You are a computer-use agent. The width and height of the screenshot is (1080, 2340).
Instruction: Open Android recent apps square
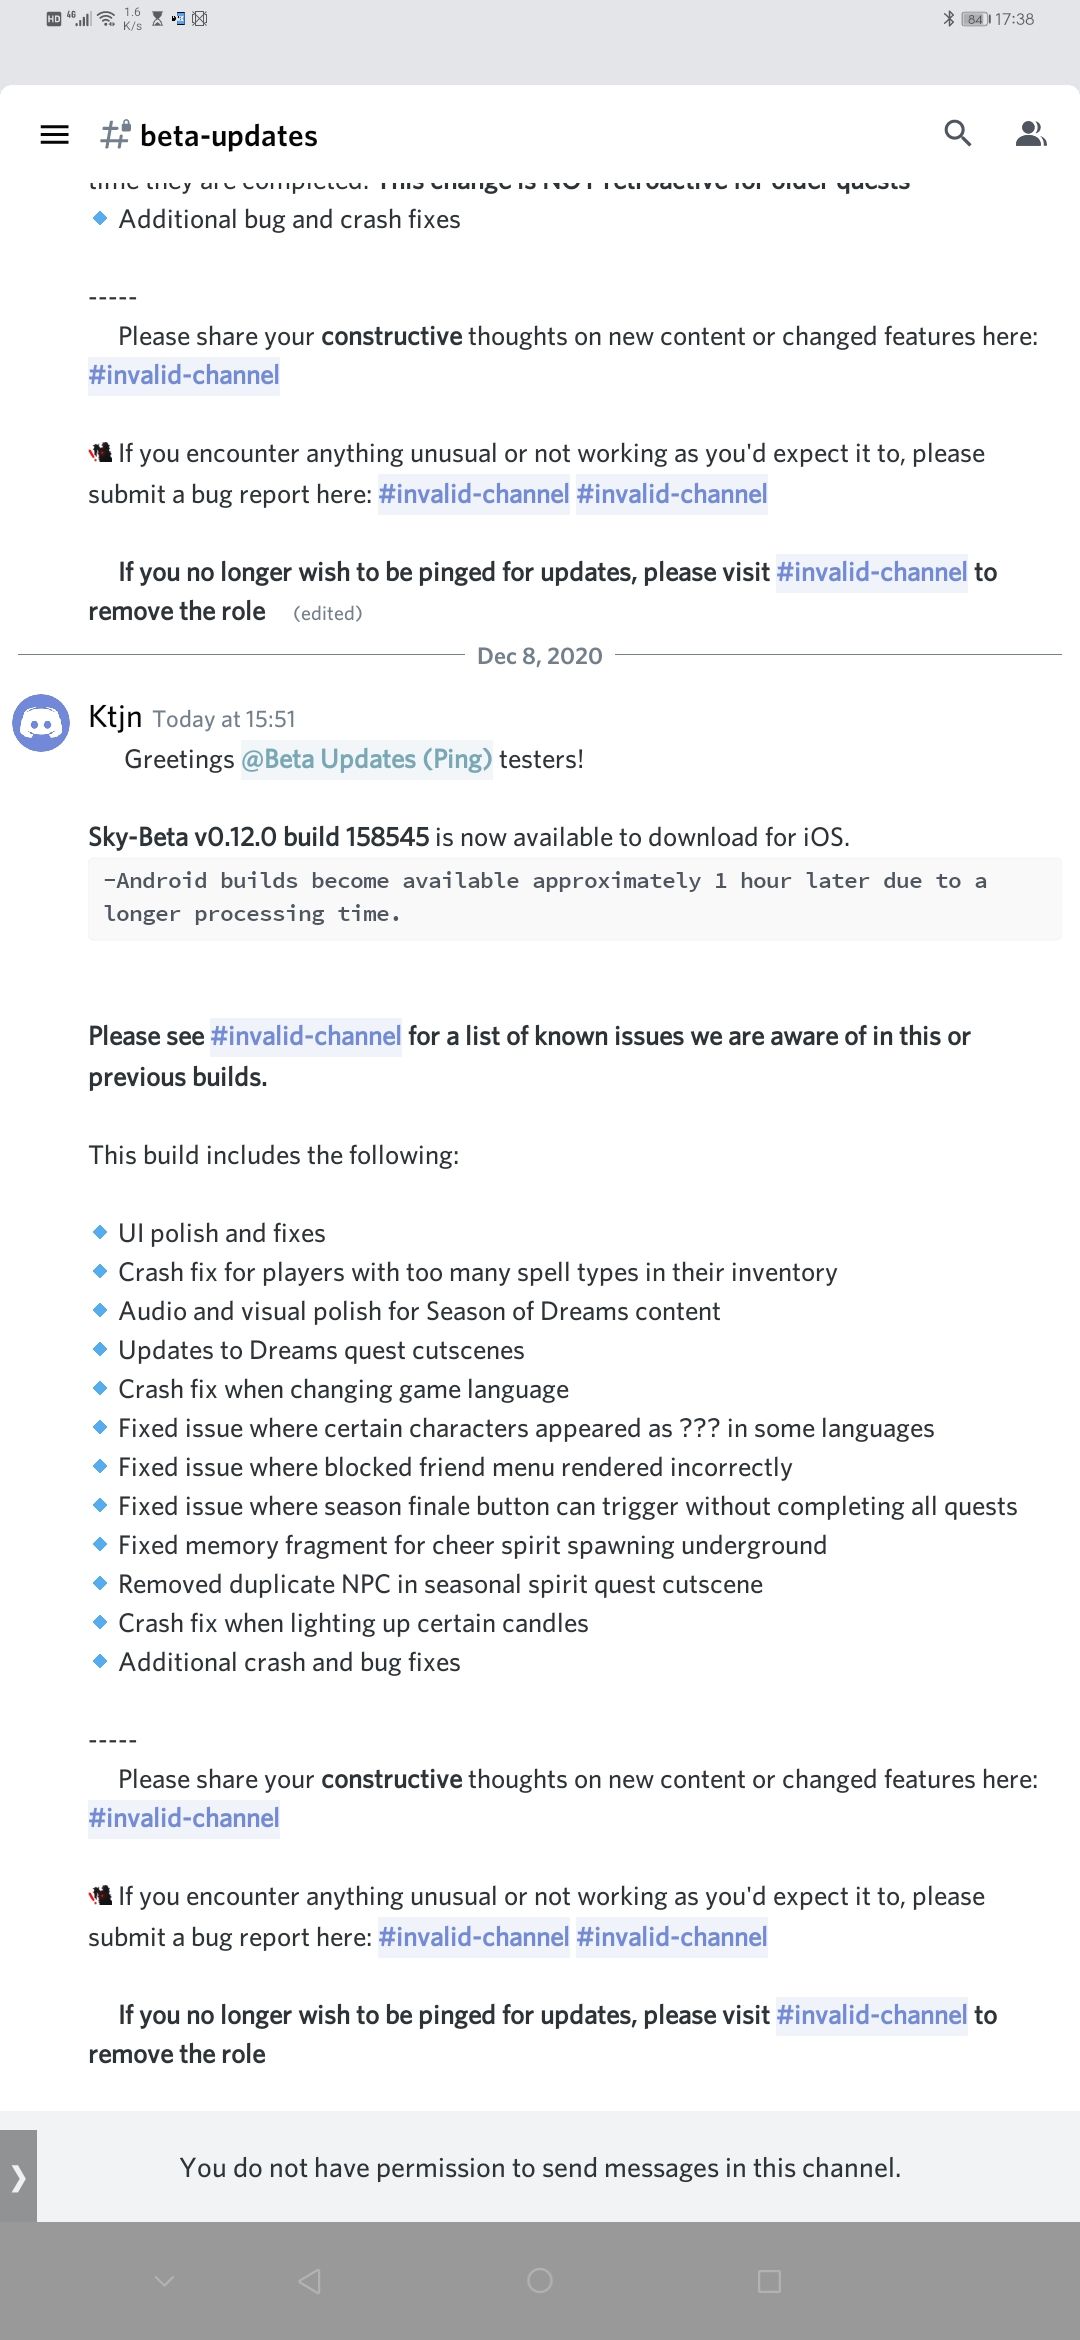(x=769, y=2281)
